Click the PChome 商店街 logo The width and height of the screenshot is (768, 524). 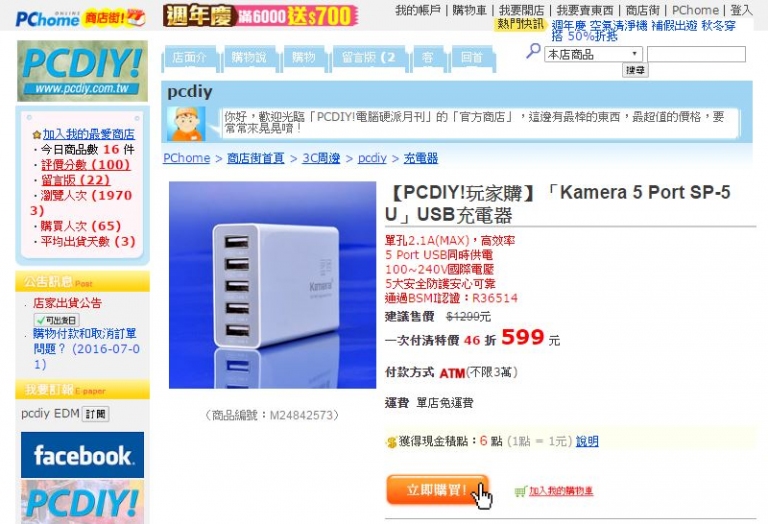point(80,18)
